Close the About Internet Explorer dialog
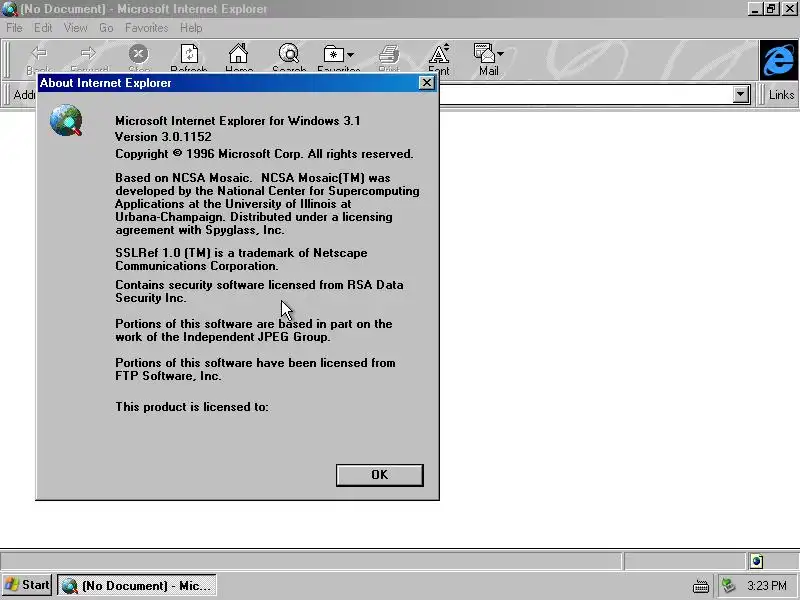The width and height of the screenshot is (800, 600). [427, 83]
